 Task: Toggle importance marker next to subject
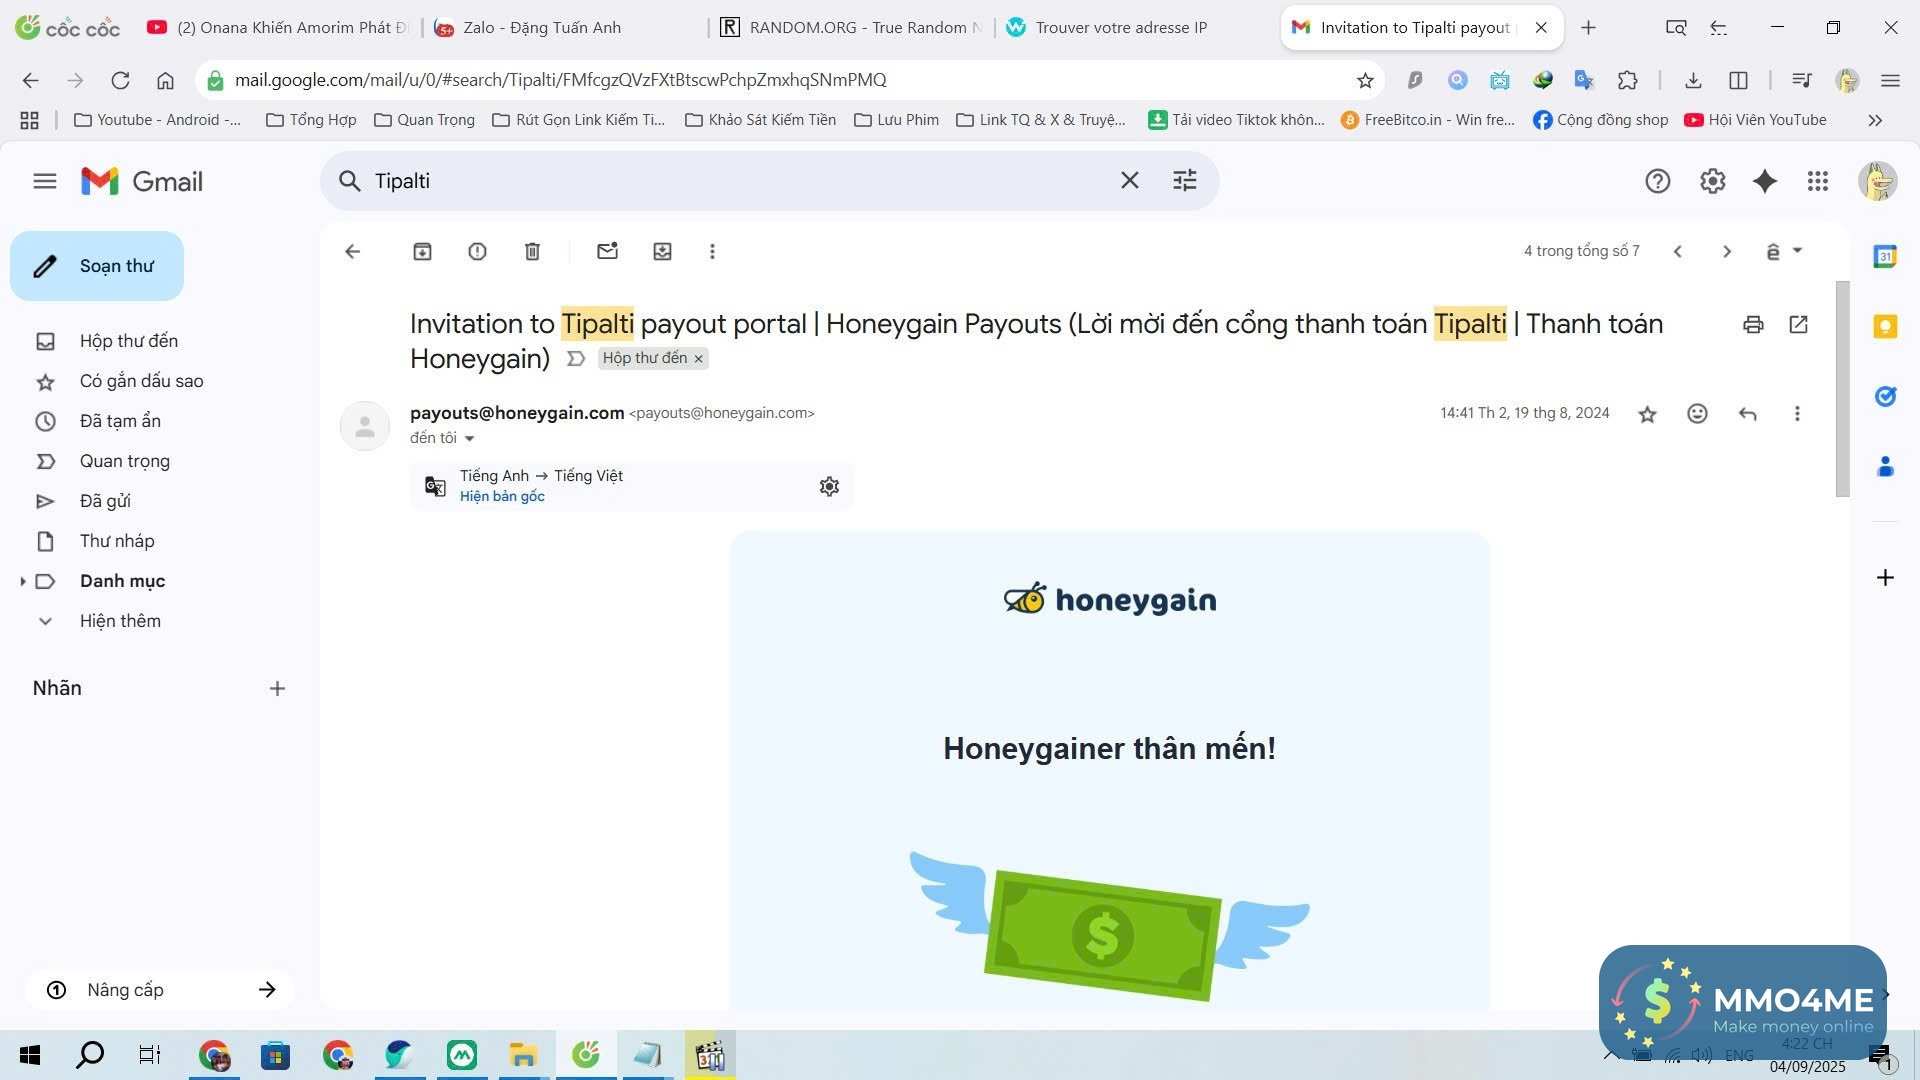pyautogui.click(x=576, y=358)
